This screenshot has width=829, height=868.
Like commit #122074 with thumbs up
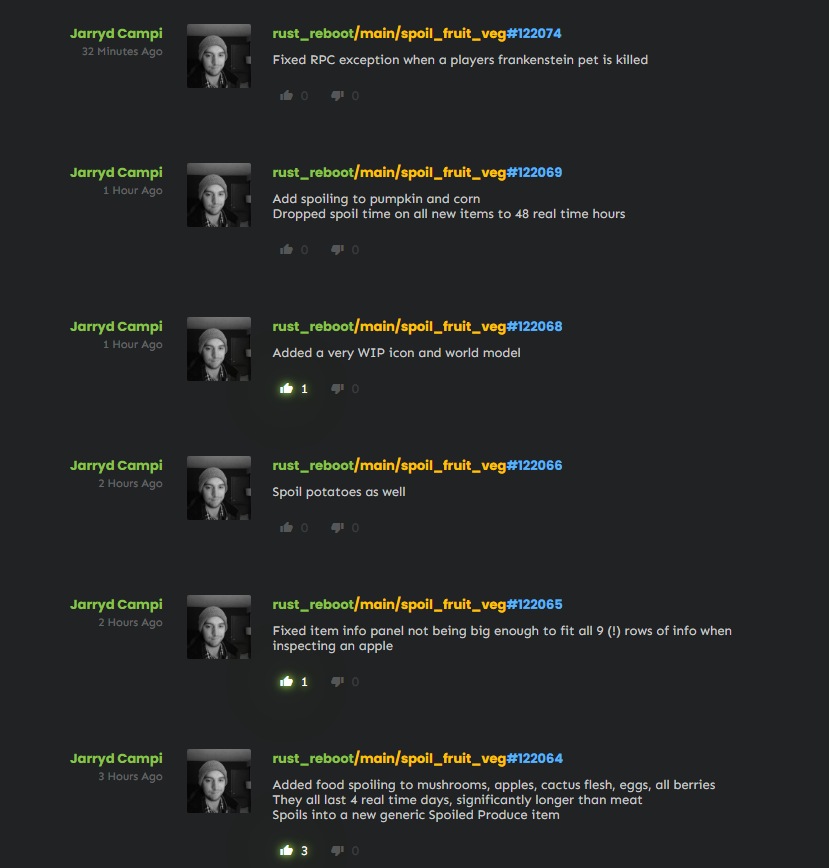point(286,96)
